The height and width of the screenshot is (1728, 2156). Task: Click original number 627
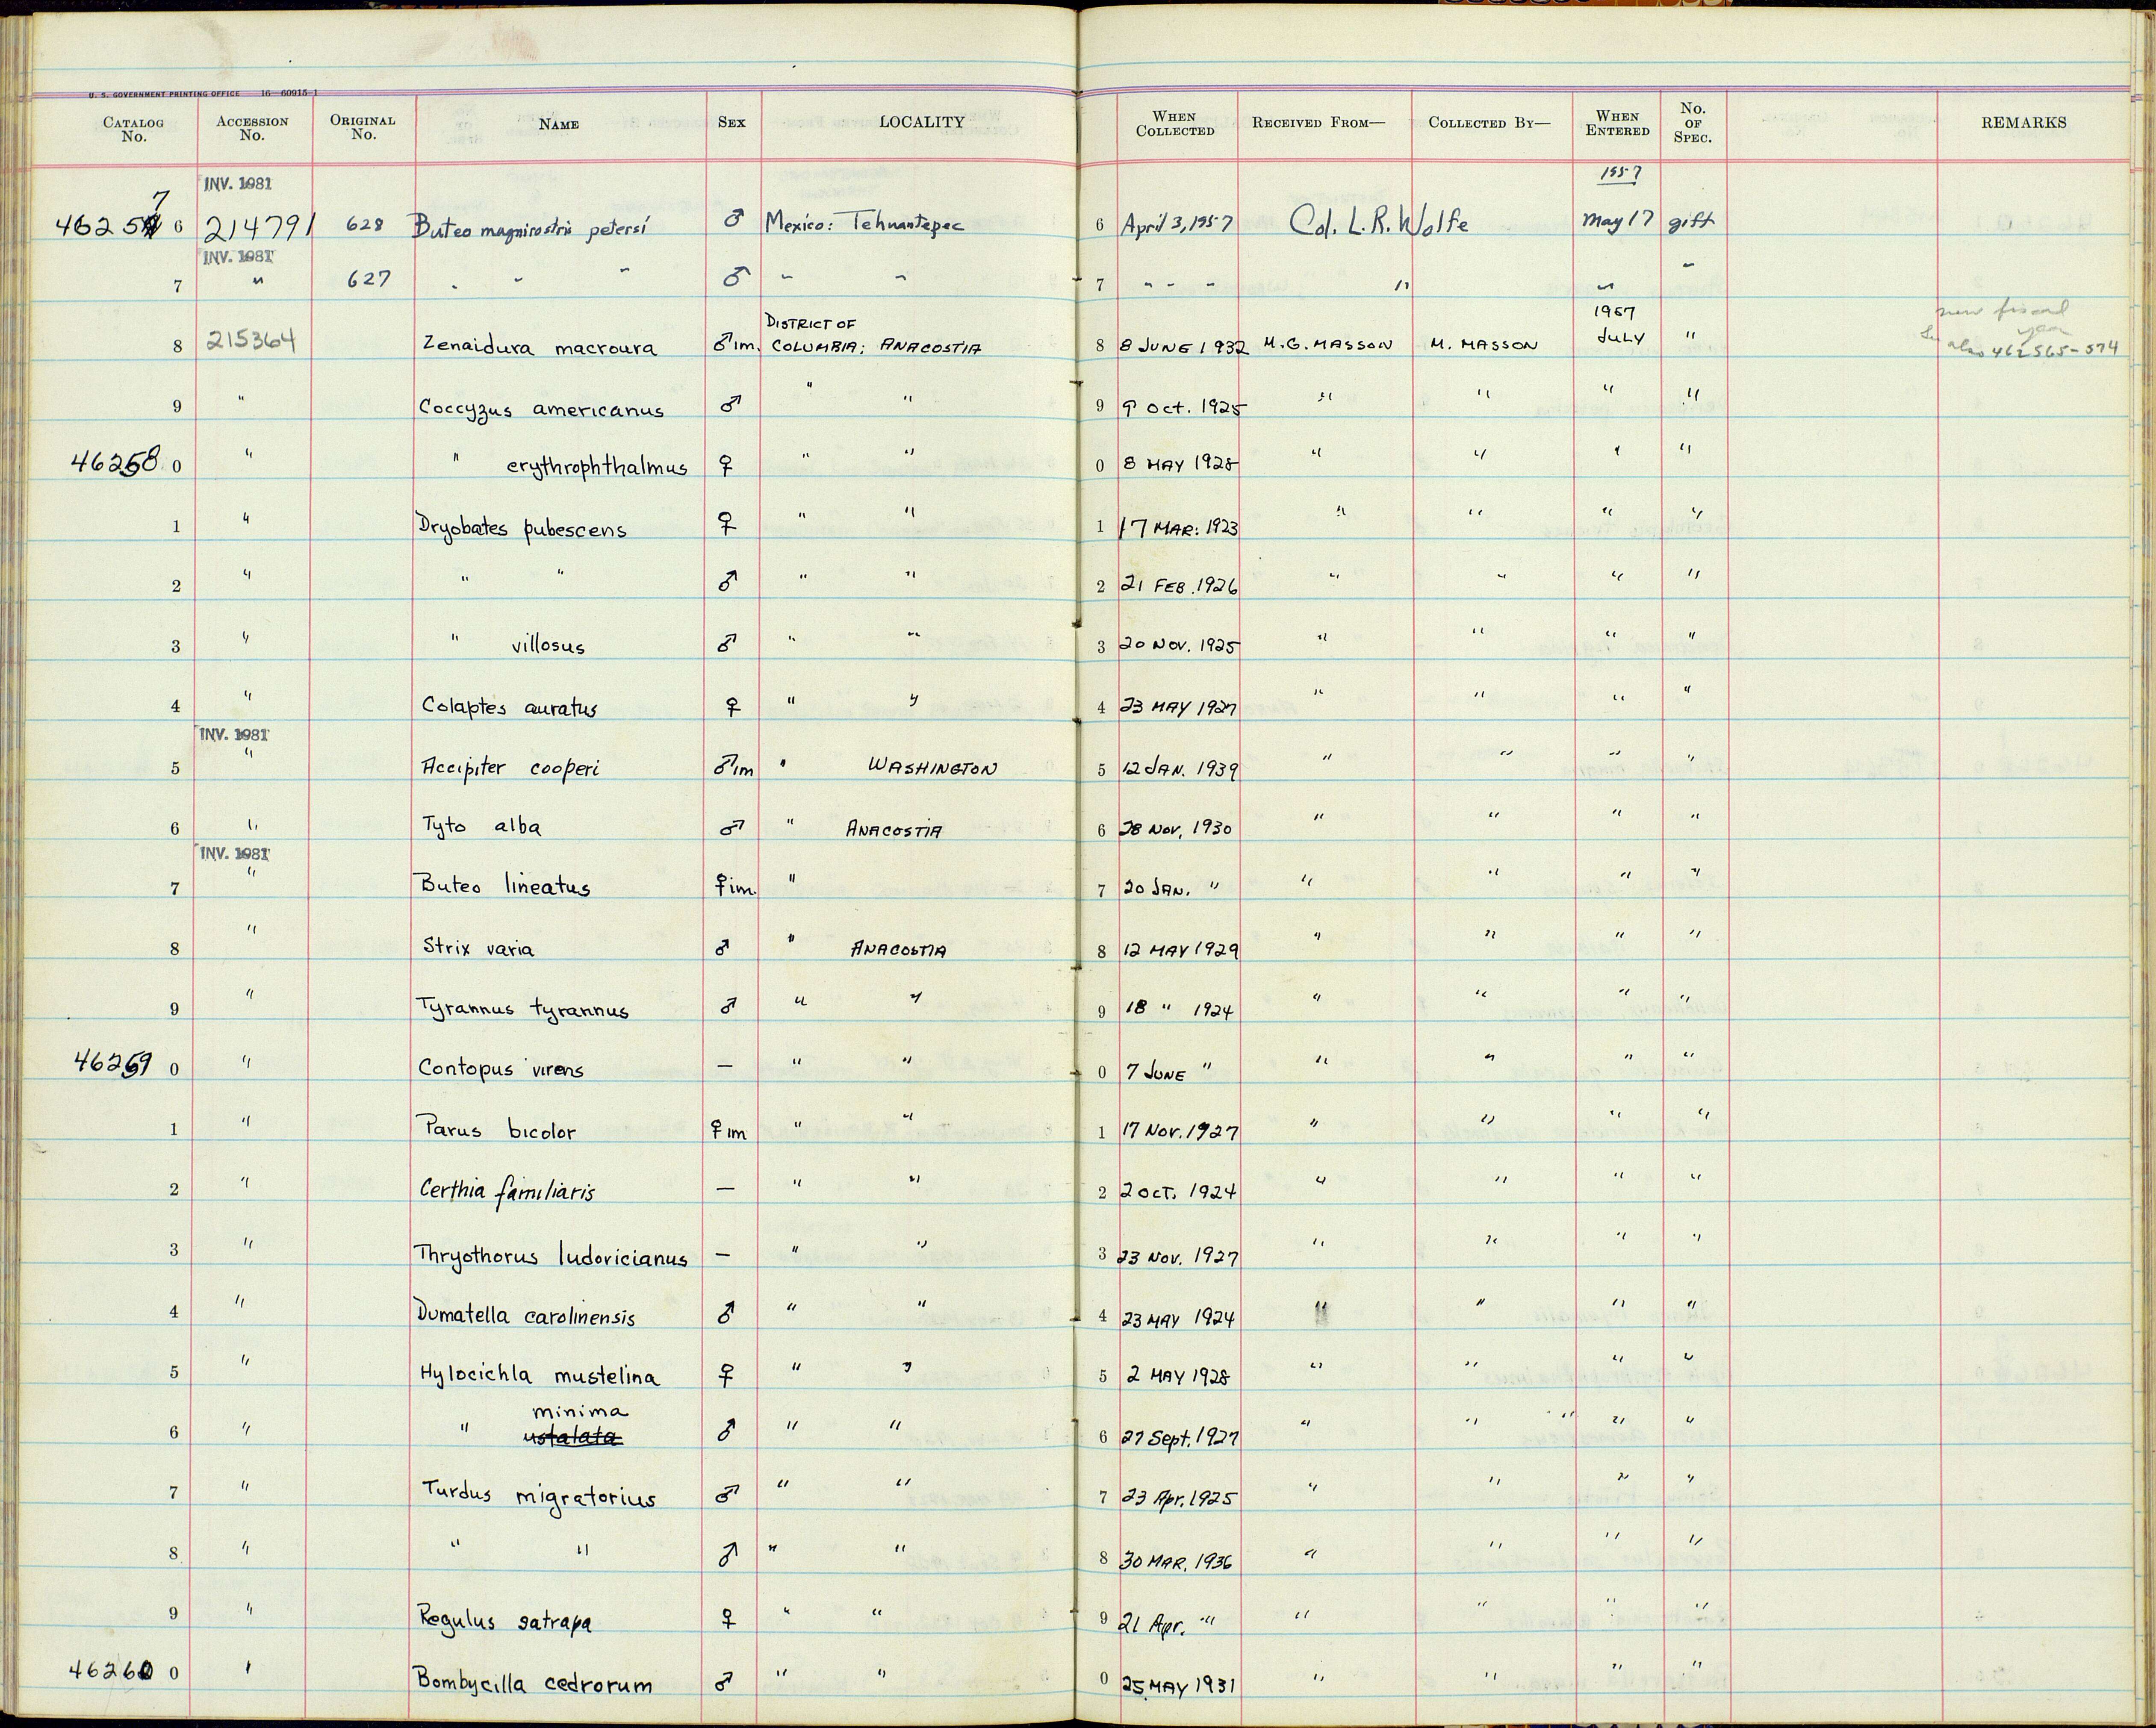click(368, 280)
